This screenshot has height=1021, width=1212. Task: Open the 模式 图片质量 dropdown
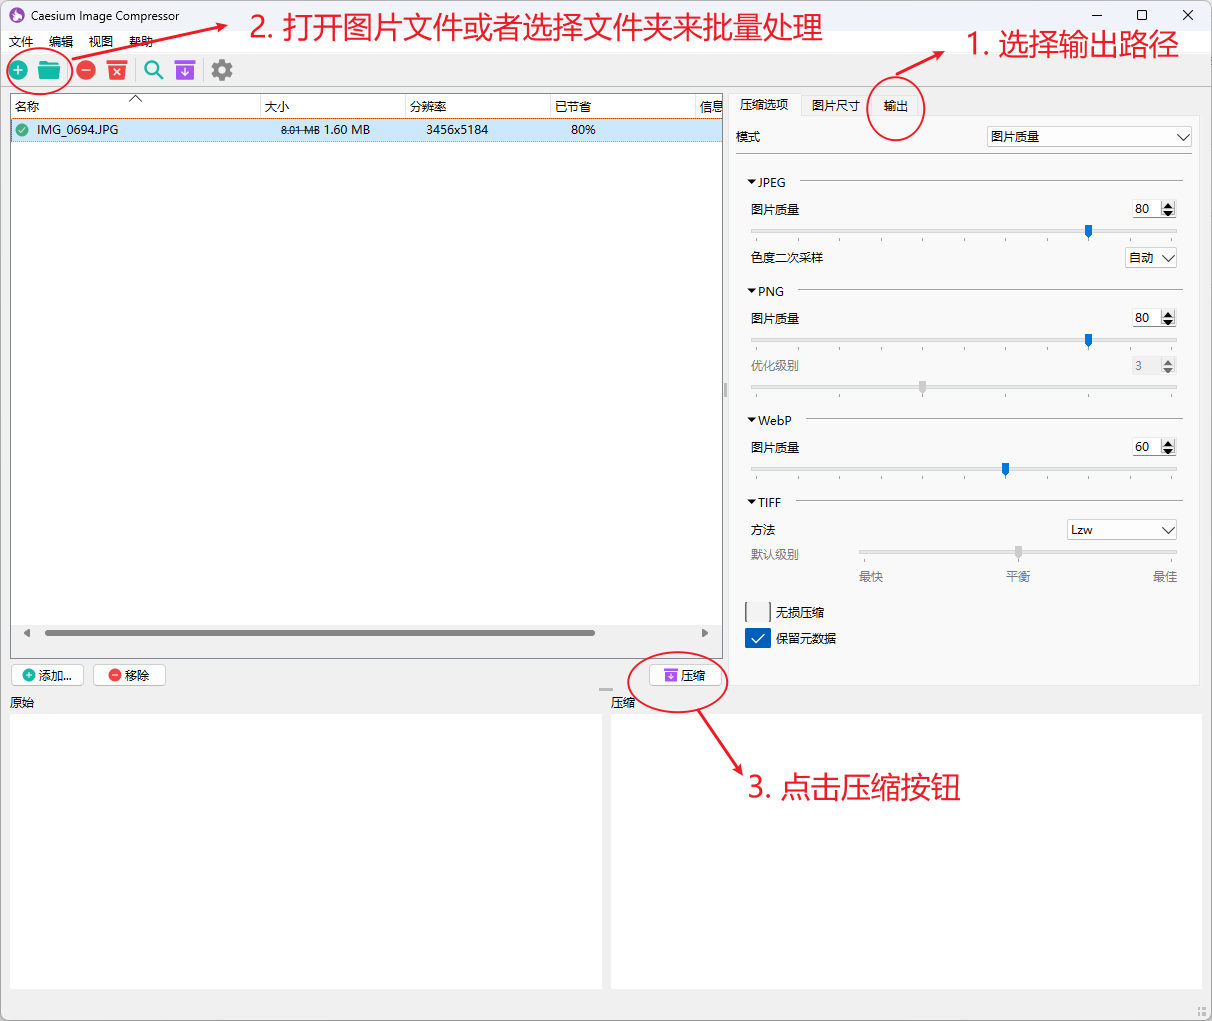tap(1089, 137)
